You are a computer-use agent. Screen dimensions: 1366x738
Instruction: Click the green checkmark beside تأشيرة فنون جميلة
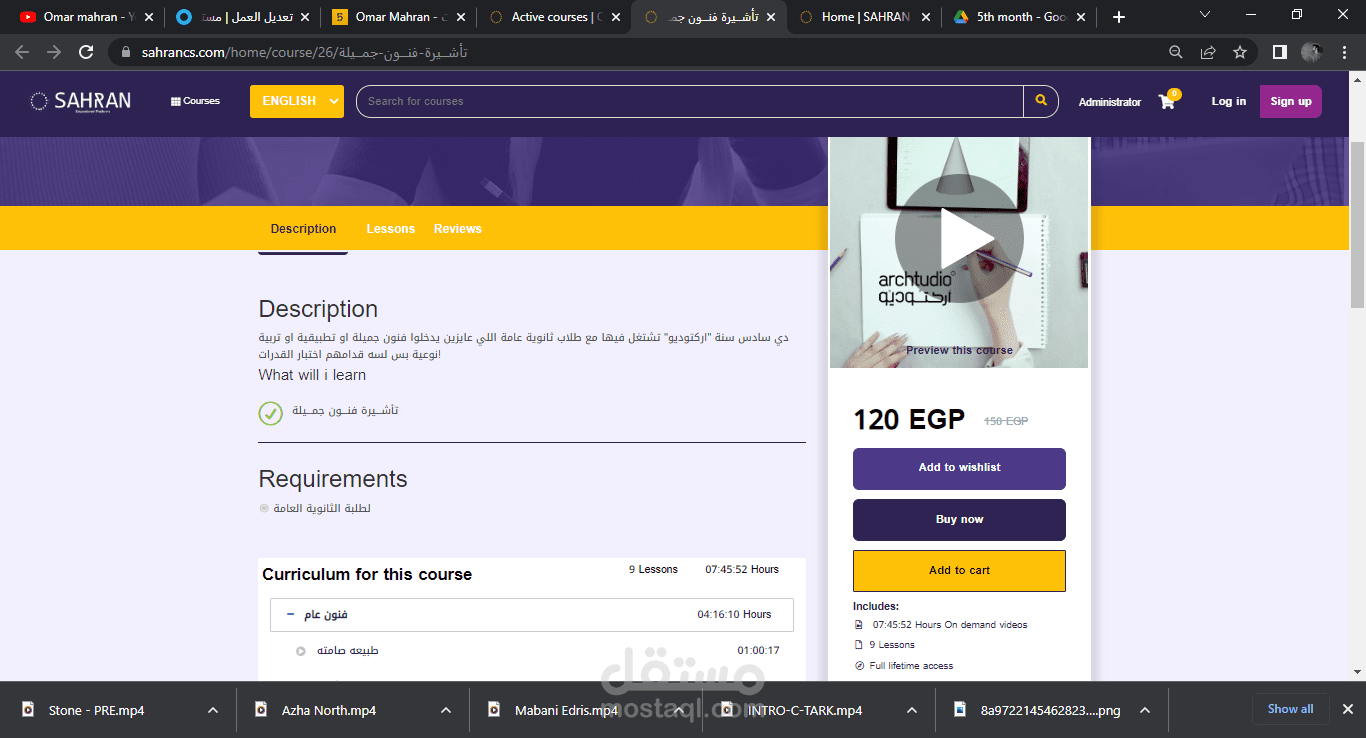tap(270, 412)
